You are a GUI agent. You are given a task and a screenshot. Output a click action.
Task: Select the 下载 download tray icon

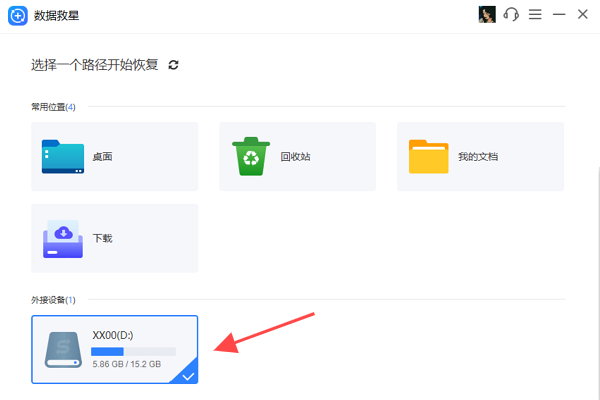point(62,239)
